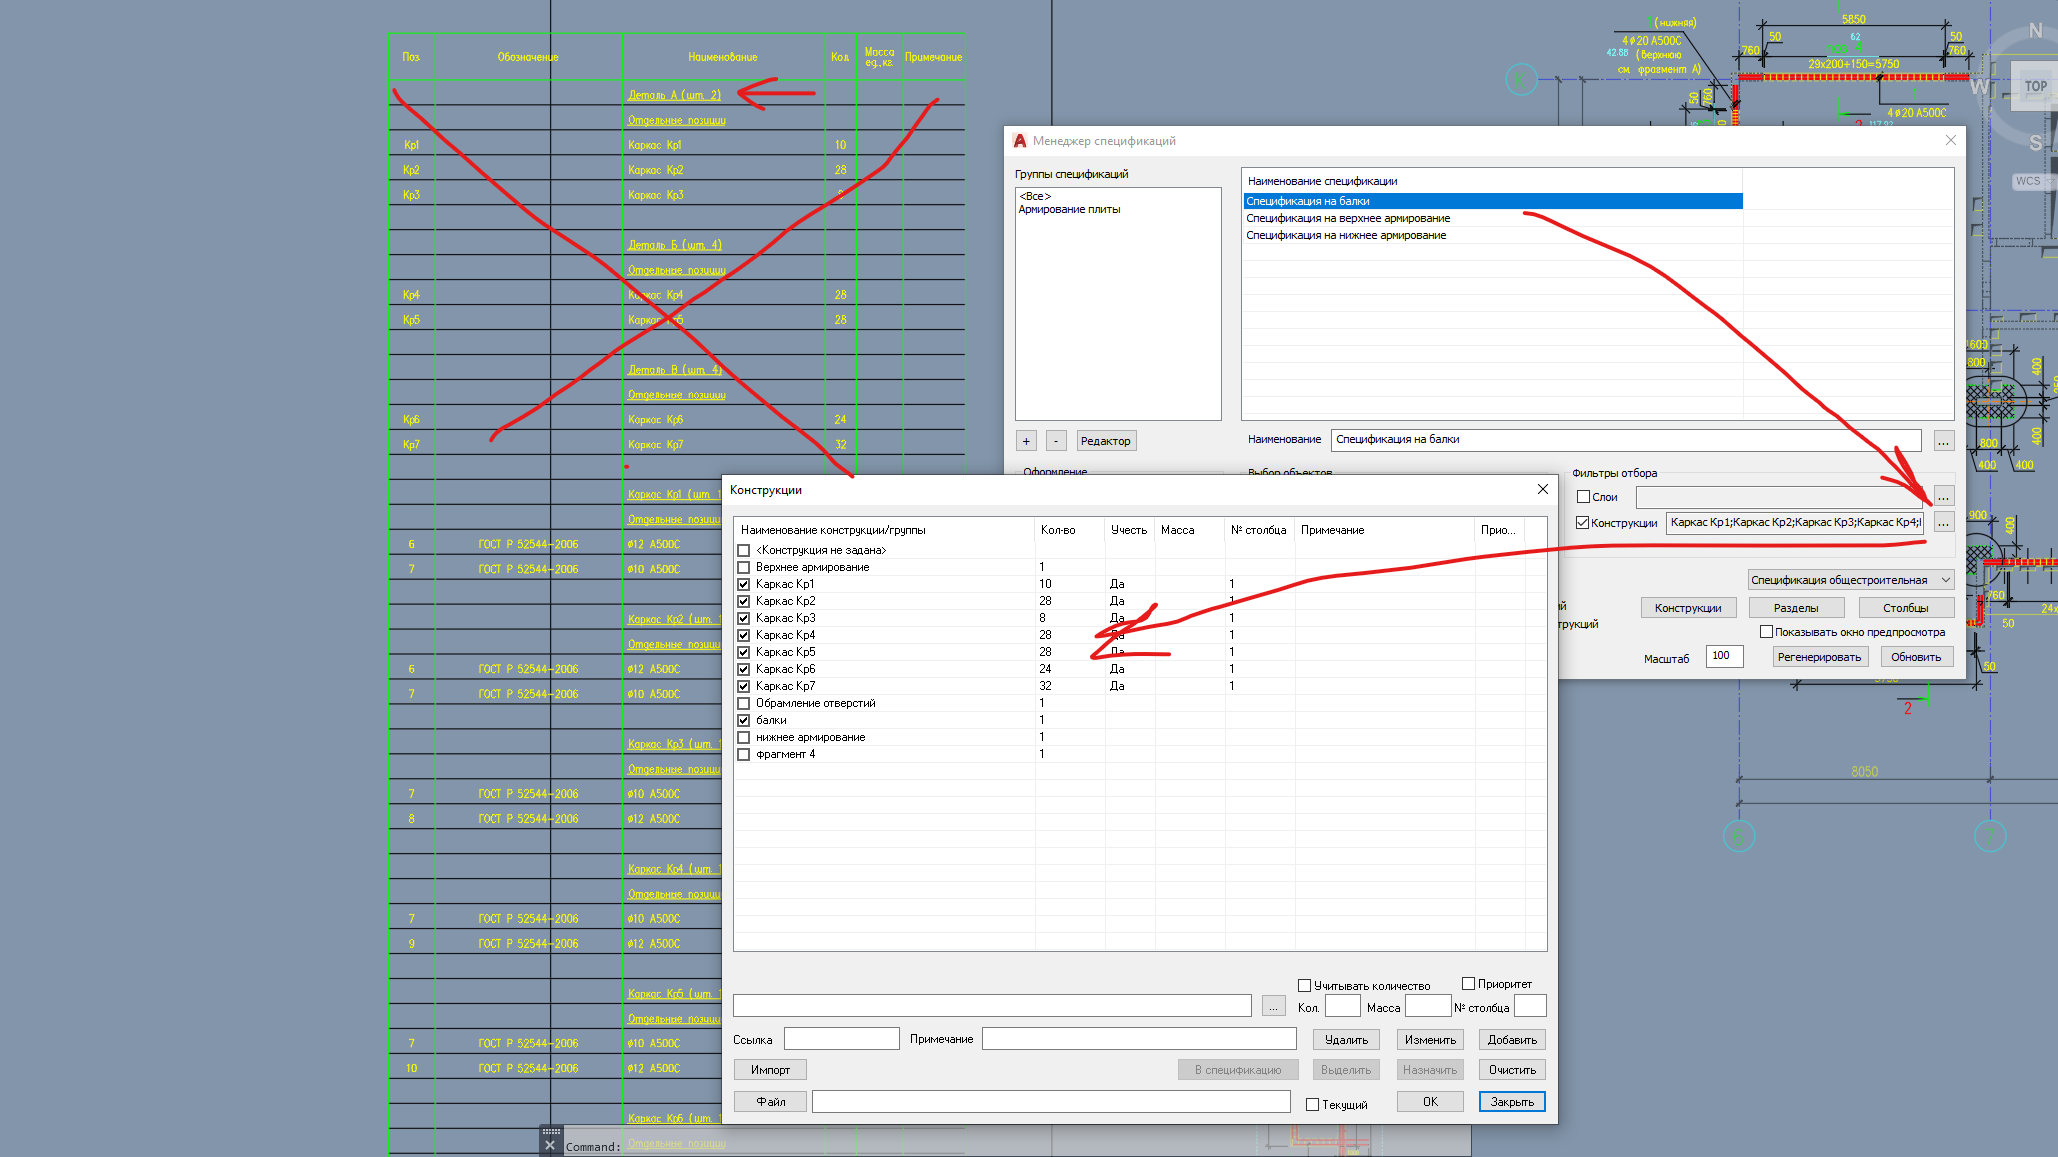2058x1157 pixels.
Task: Click ellipsis button beside Слои filter
Action: click(x=1943, y=496)
